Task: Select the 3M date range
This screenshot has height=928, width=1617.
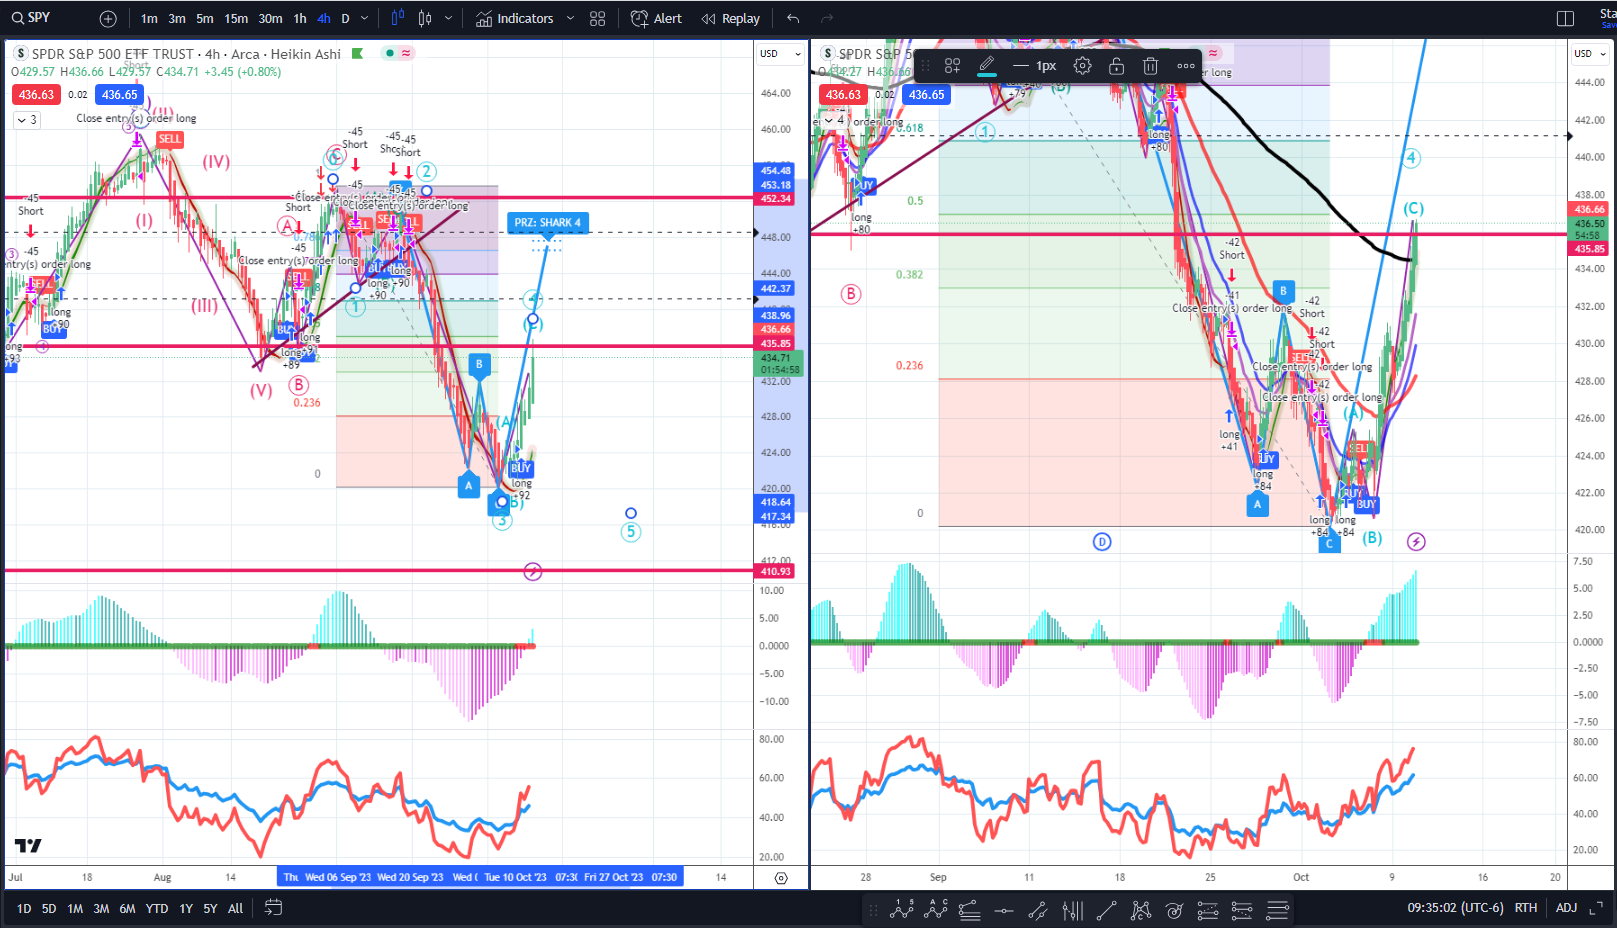Action: click(101, 909)
